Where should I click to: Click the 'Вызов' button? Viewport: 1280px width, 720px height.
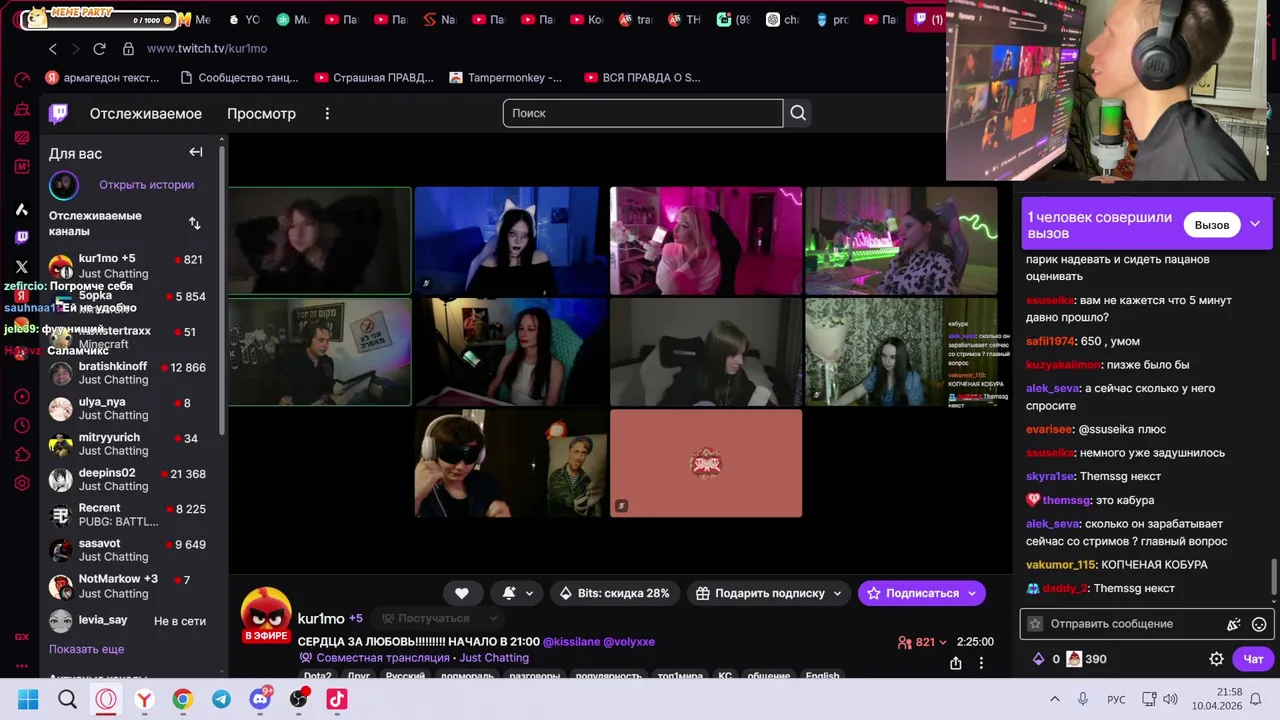pyautogui.click(x=1211, y=225)
